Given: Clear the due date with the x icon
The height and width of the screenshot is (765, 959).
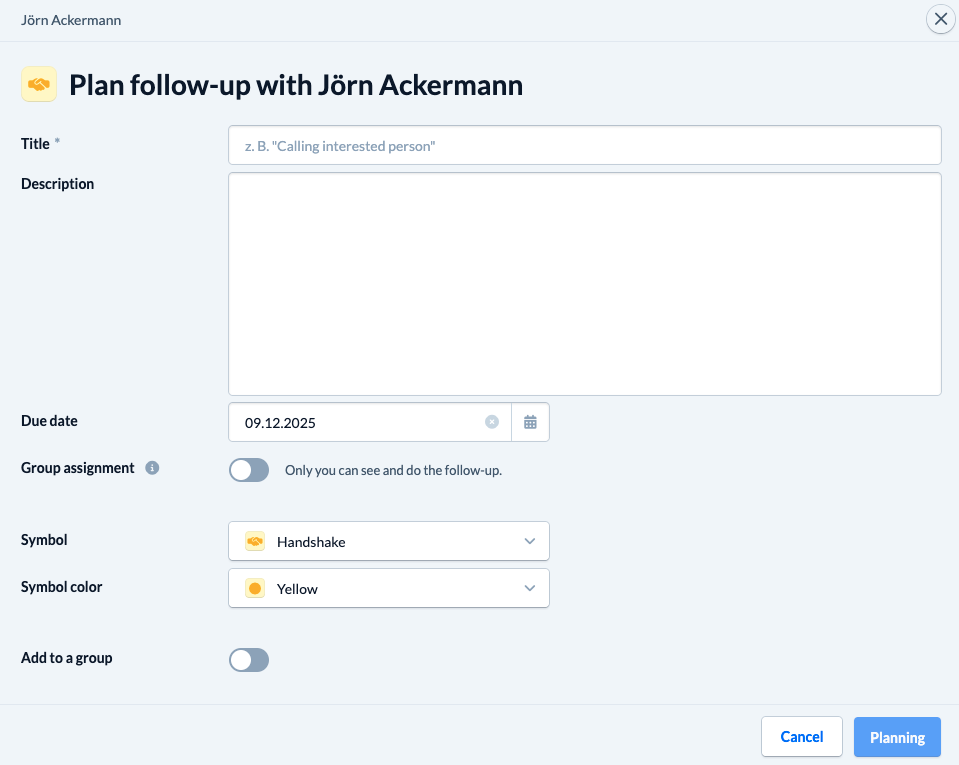Looking at the screenshot, I should point(492,422).
